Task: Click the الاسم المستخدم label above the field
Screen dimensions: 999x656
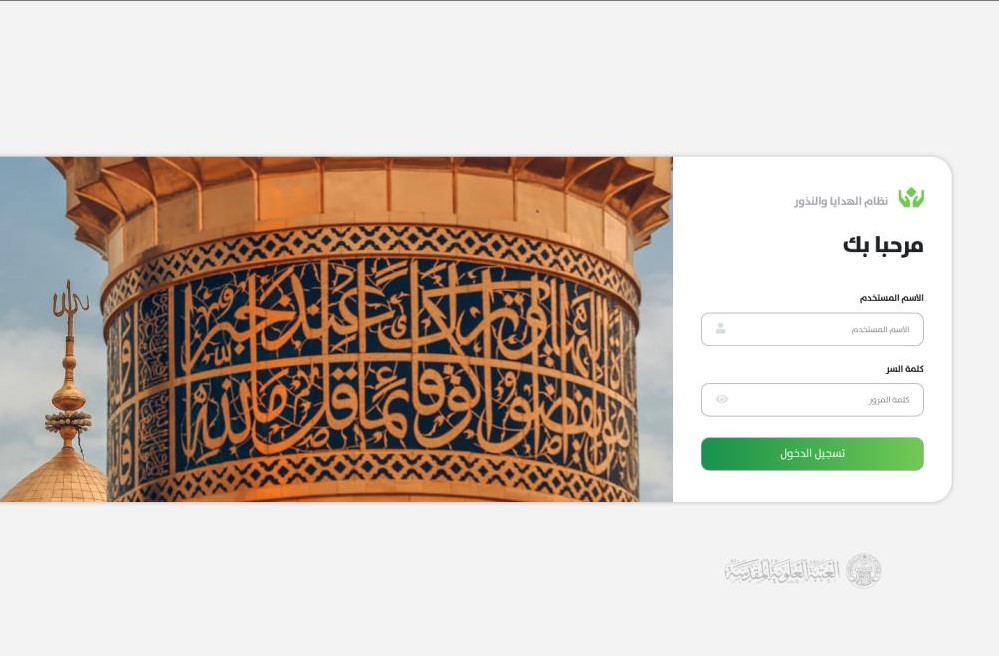Action: click(891, 298)
